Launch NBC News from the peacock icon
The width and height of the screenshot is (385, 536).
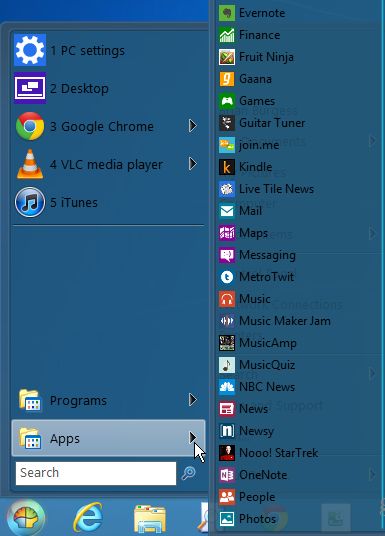(x=227, y=387)
